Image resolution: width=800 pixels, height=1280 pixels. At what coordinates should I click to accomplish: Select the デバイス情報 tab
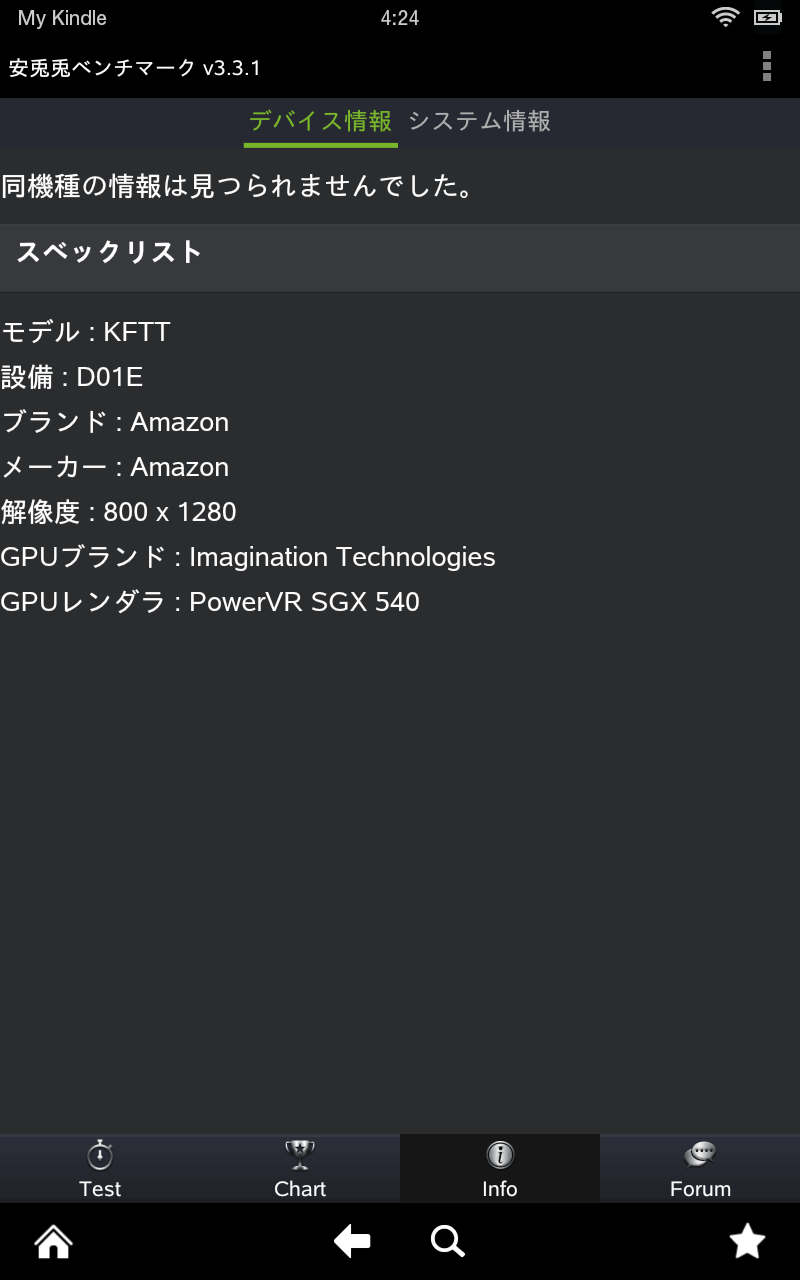(x=320, y=122)
